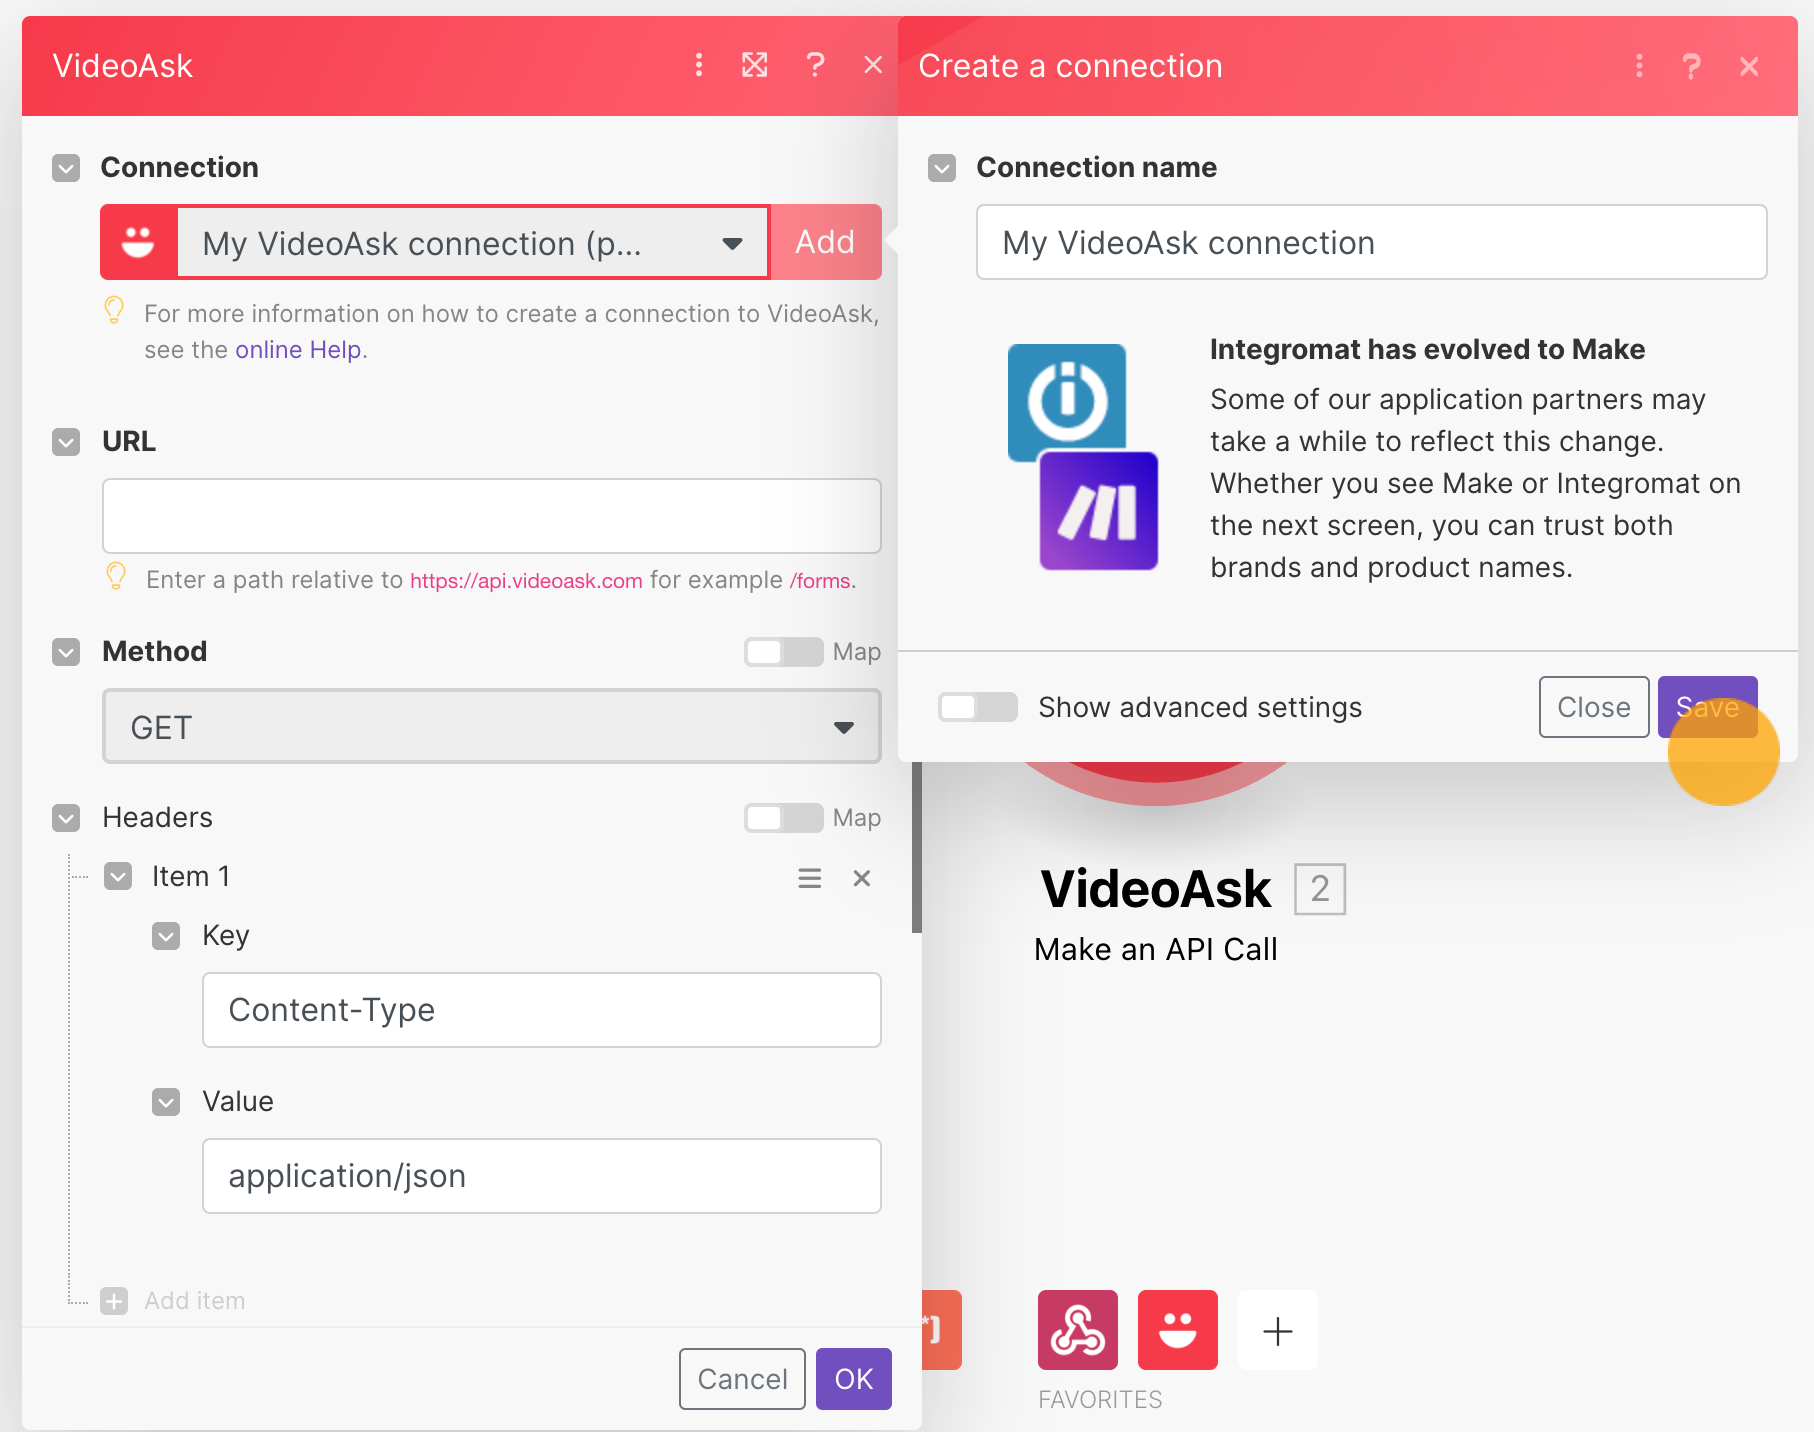Image resolution: width=1814 pixels, height=1432 pixels.
Task: Click the https://api.videoask.com text
Action: point(526,581)
